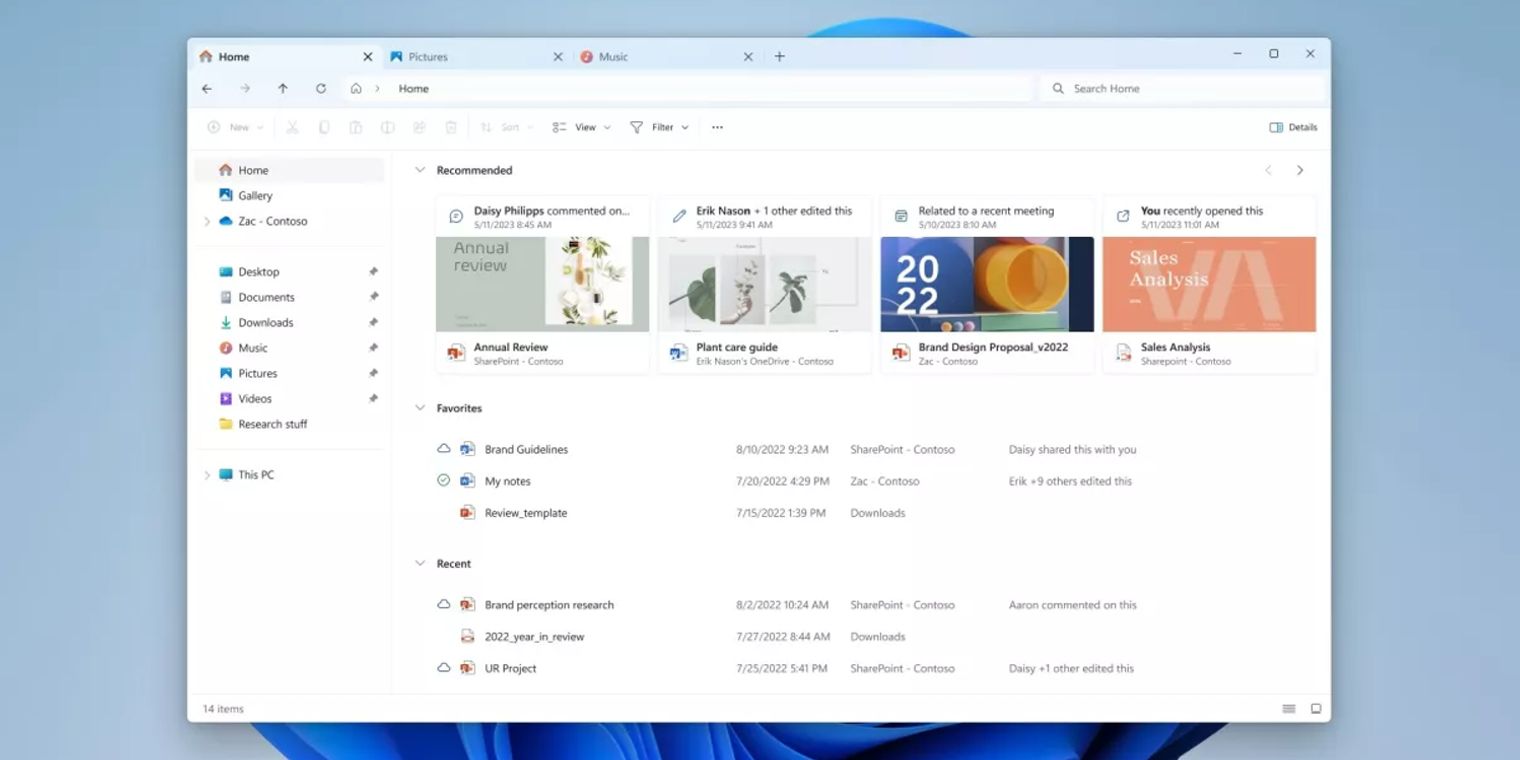Open Annual Review recommended card
The width and height of the screenshot is (1520, 760).
[543, 285]
